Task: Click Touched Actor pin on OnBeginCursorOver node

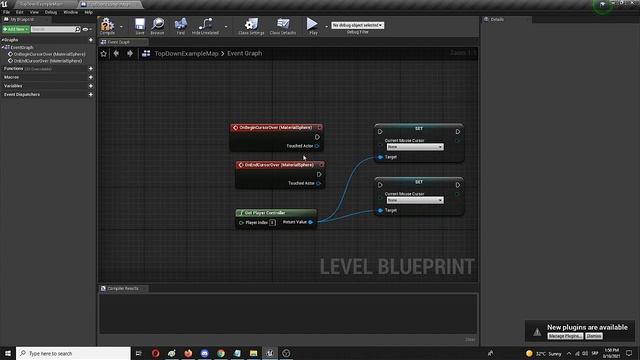Action: coord(317,146)
